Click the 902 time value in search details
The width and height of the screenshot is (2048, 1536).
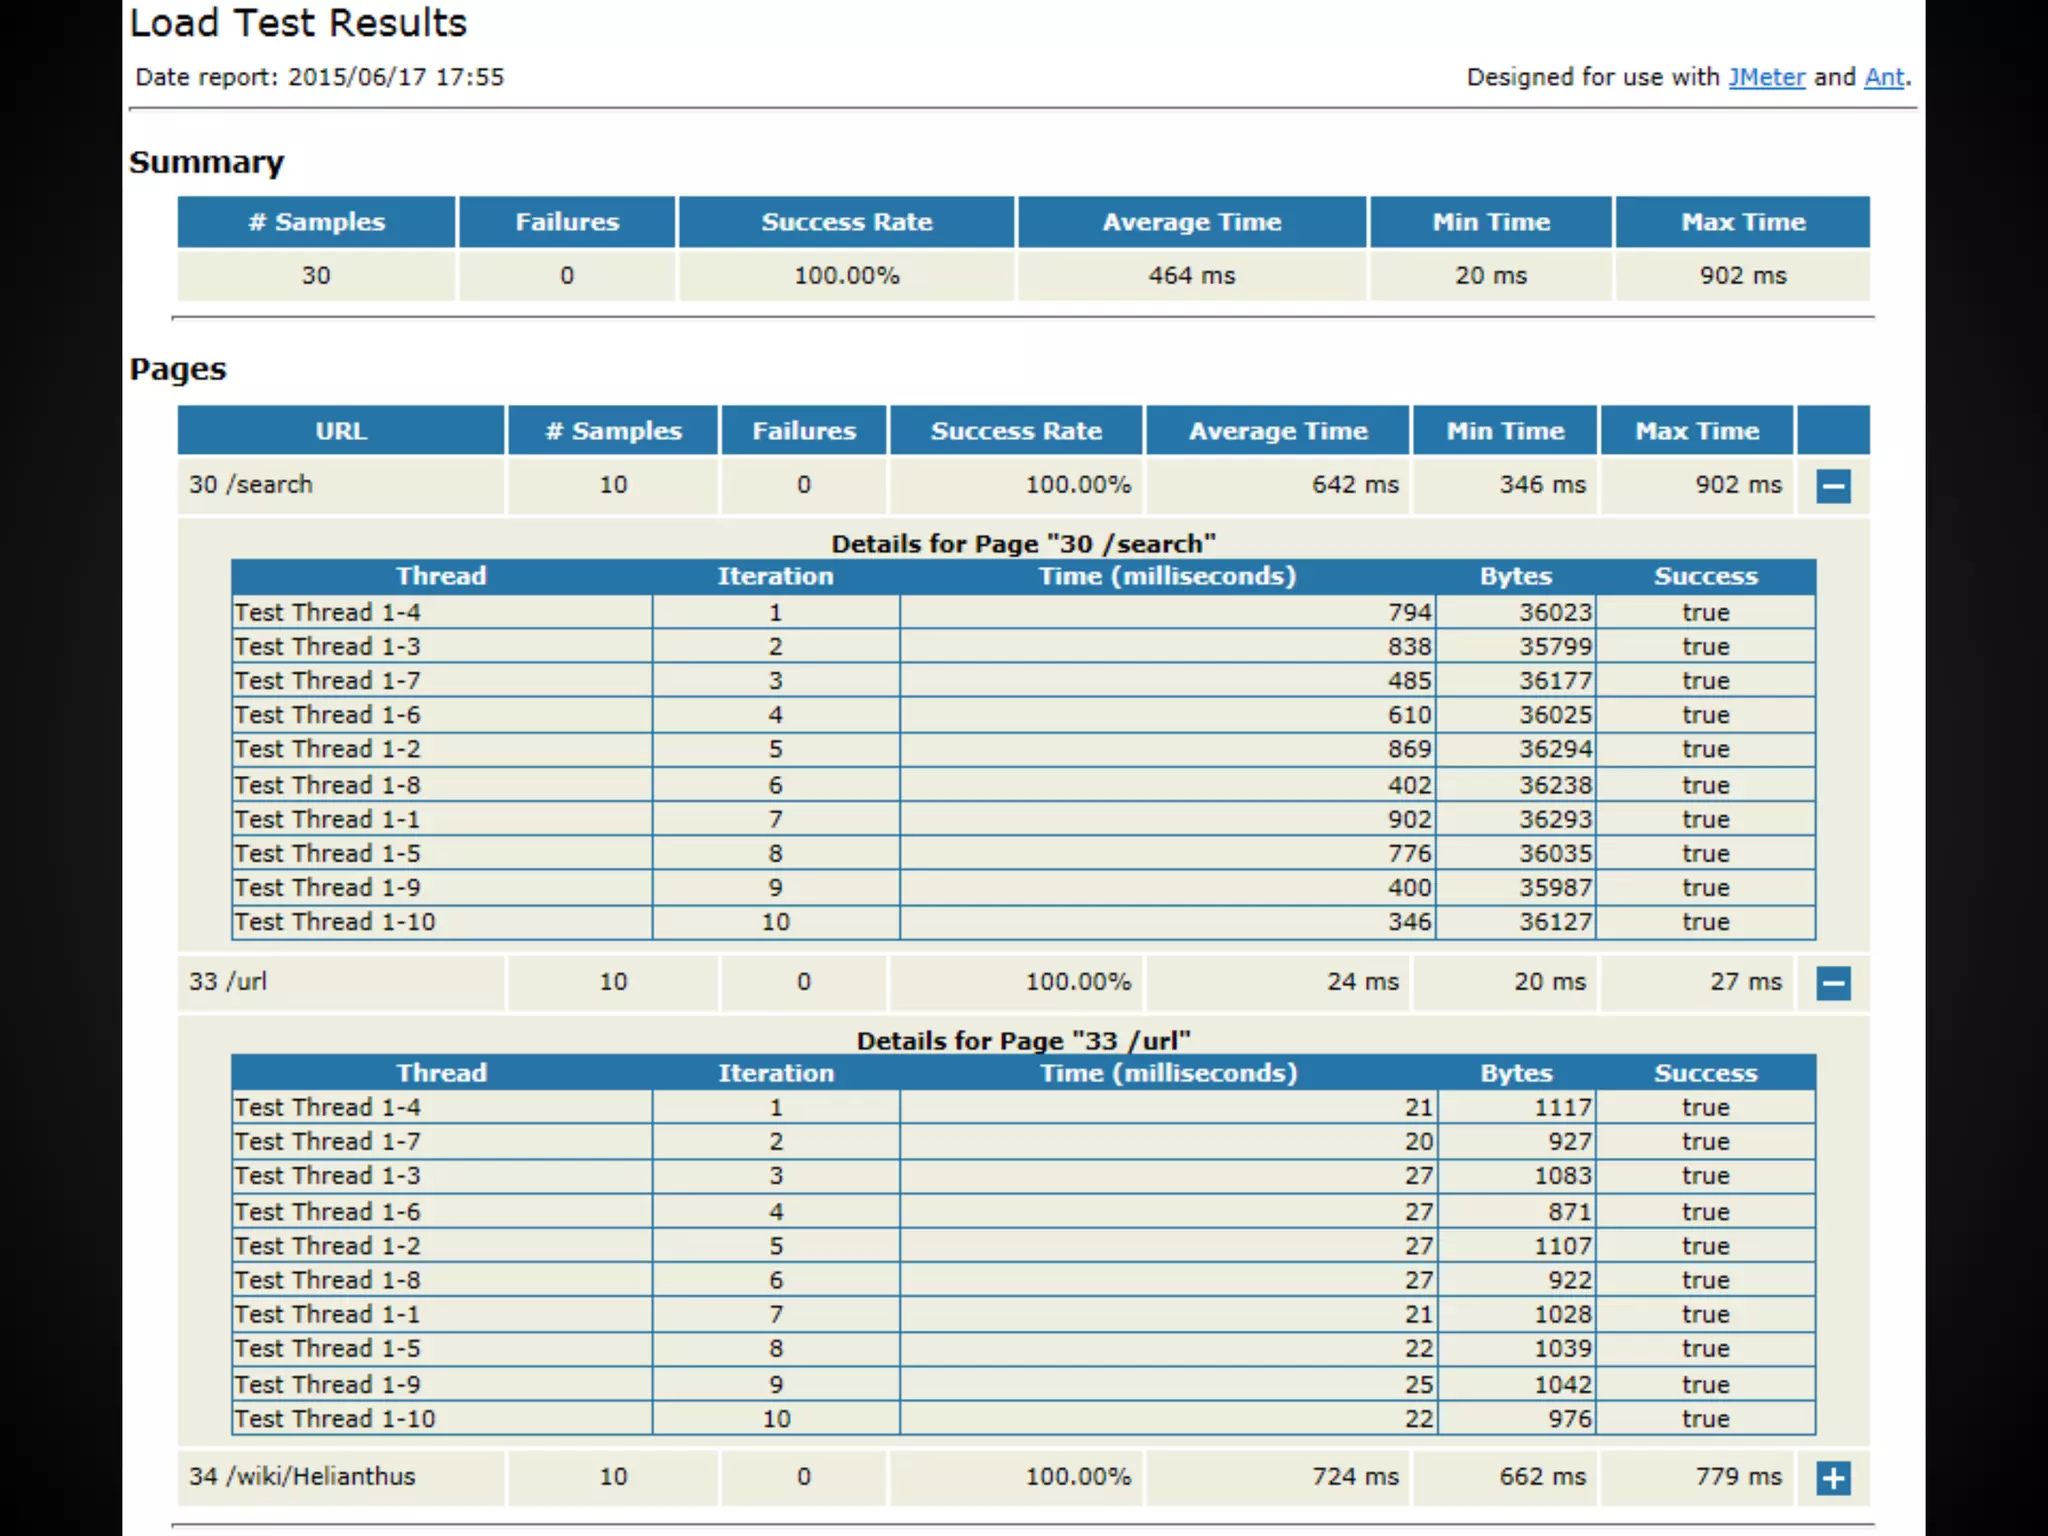click(x=1409, y=819)
